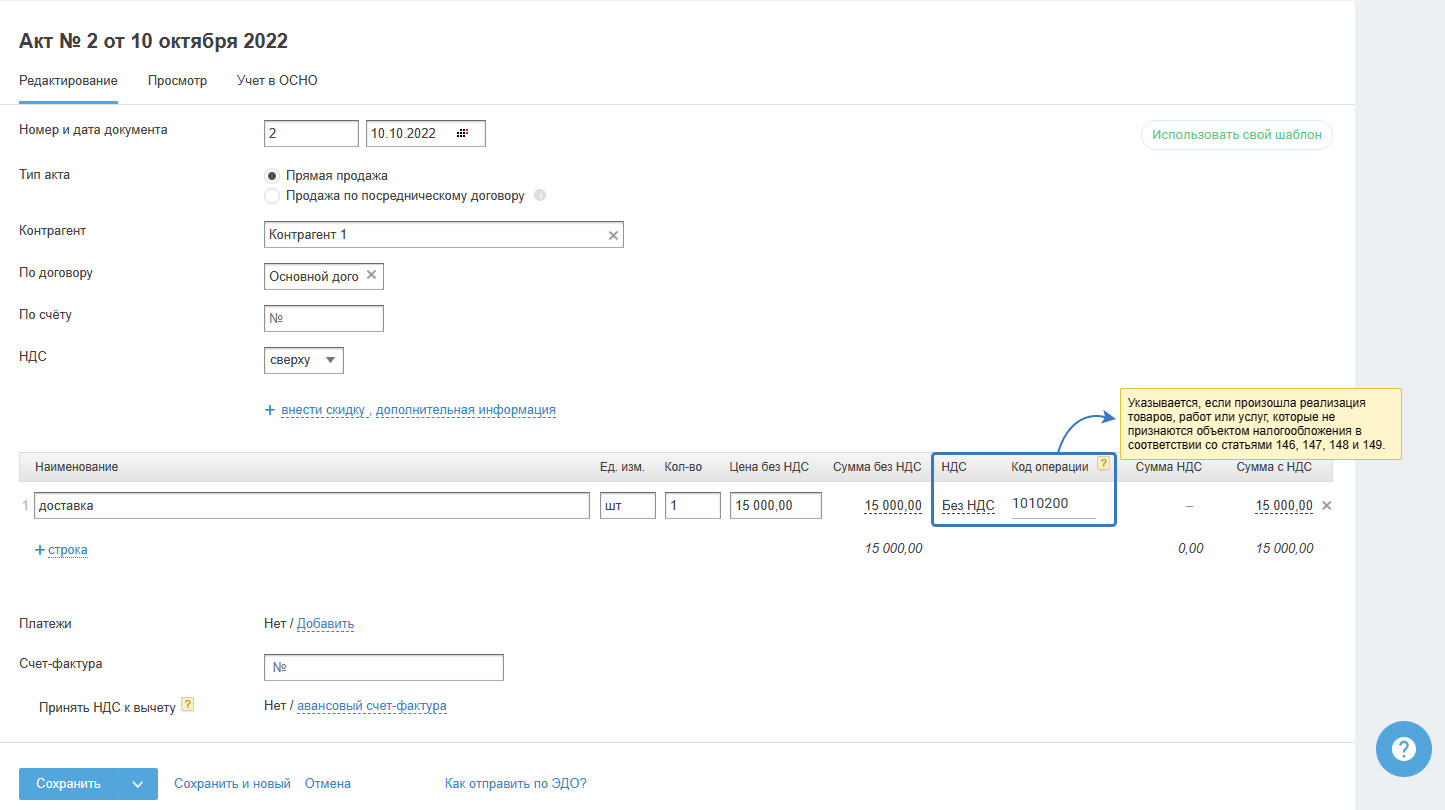Clear the Контрагент 1 field
The image size is (1445, 810).
613,235
